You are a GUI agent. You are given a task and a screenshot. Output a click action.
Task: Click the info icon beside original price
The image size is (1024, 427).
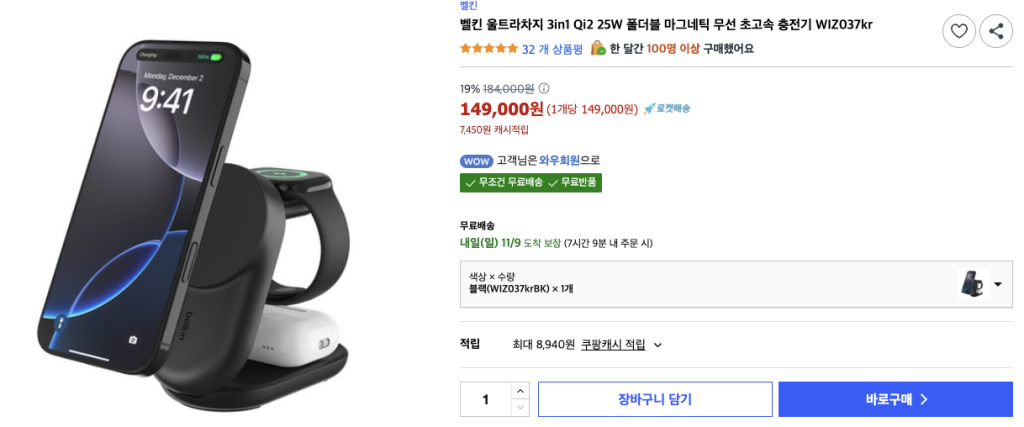click(544, 88)
